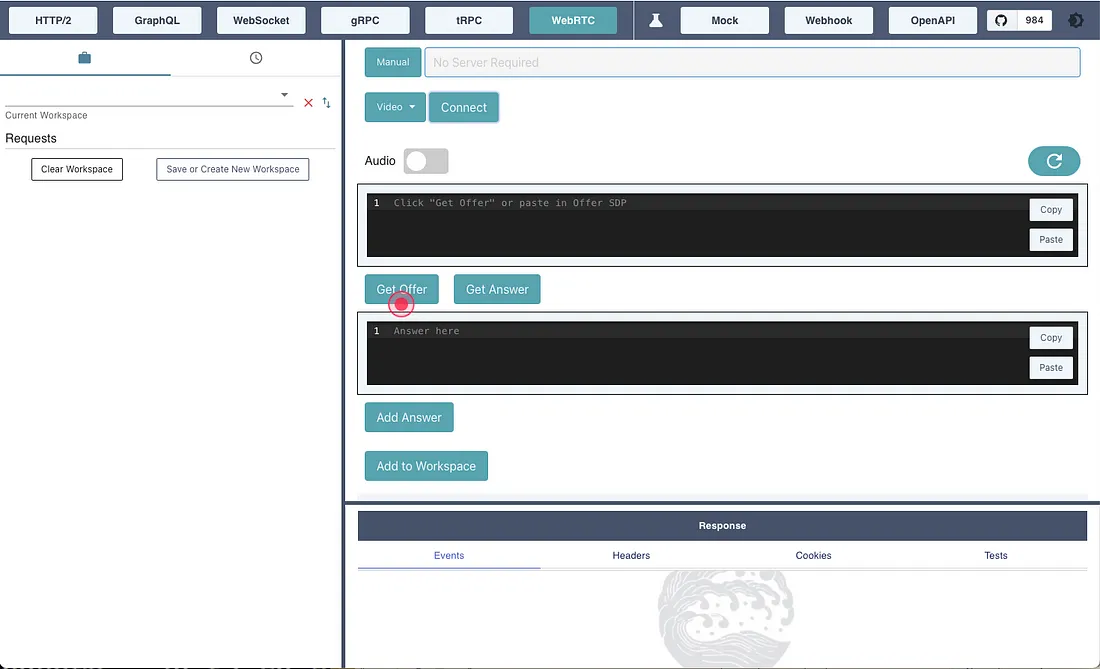
Task: Click Copy beside the Offer SDP editor
Action: point(1050,210)
